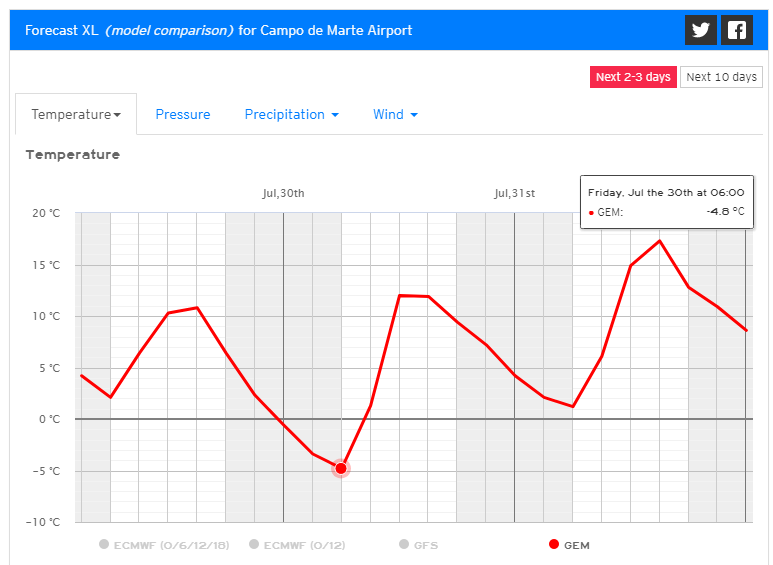Click grey GFS legend dot
The image size is (773, 565).
point(404,545)
